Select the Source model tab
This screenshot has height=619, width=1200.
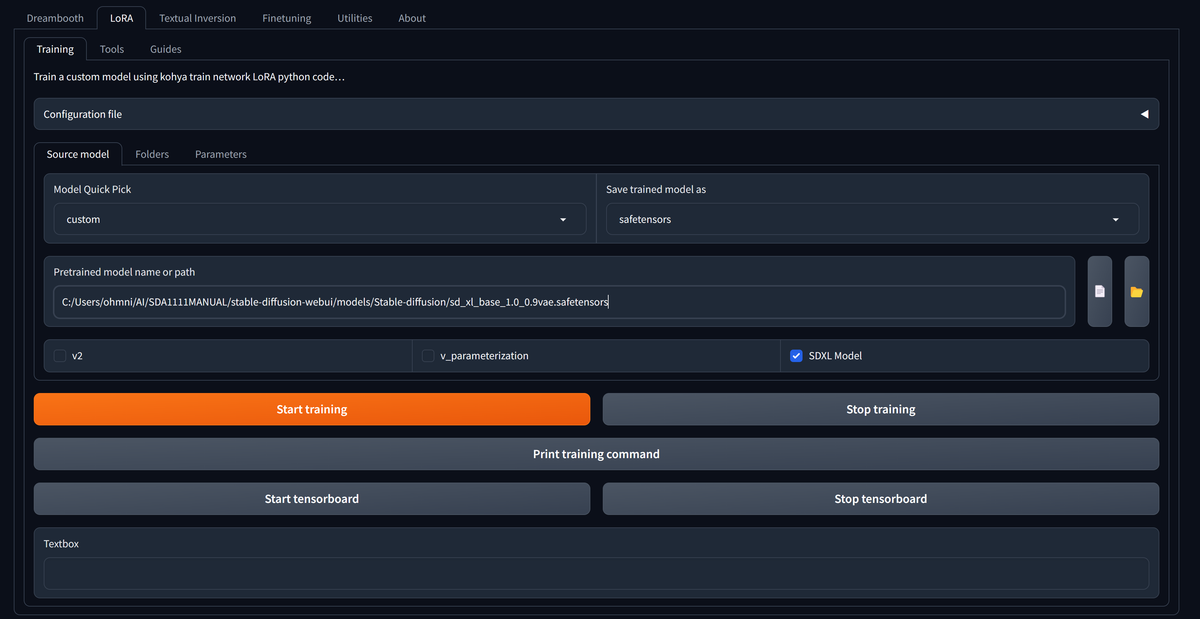(78, 154)
